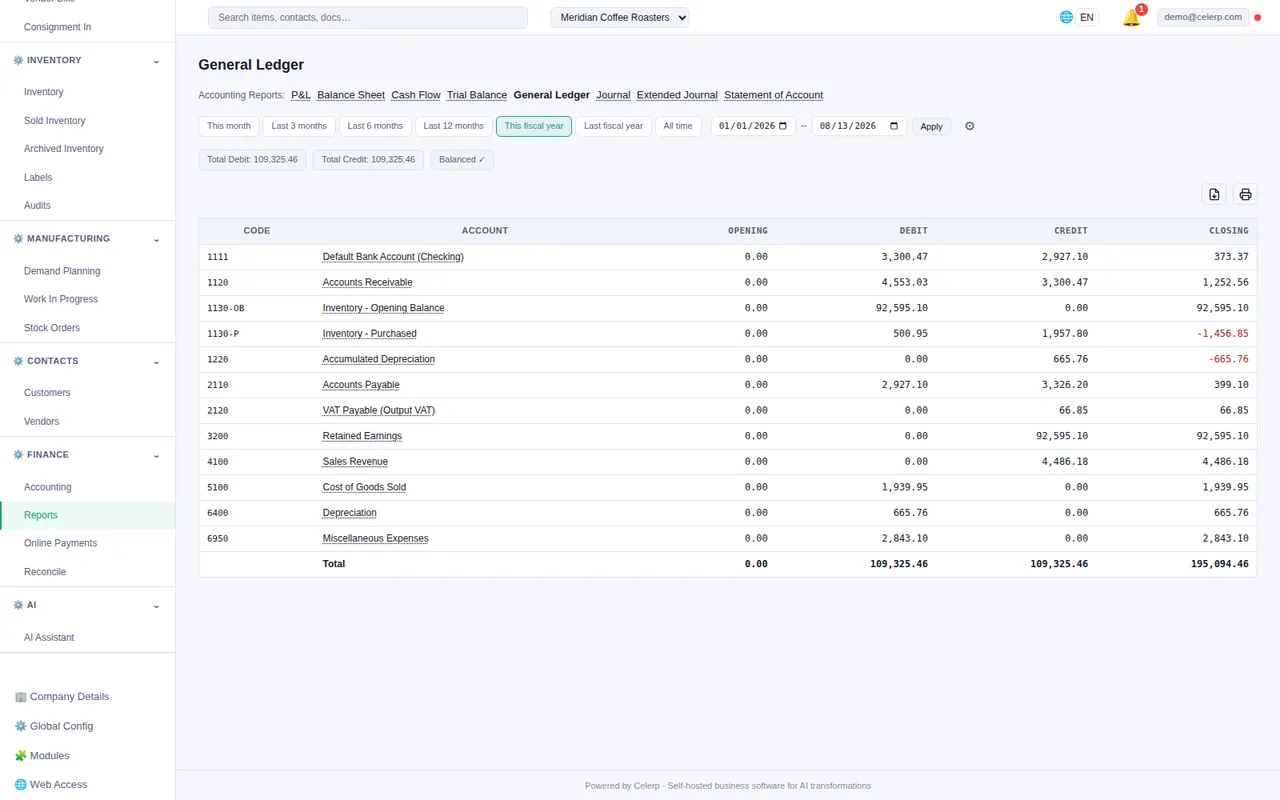1280x800 pixels.
Task: Click the search items, contacts, docs field
Action: tap(367, 17)
